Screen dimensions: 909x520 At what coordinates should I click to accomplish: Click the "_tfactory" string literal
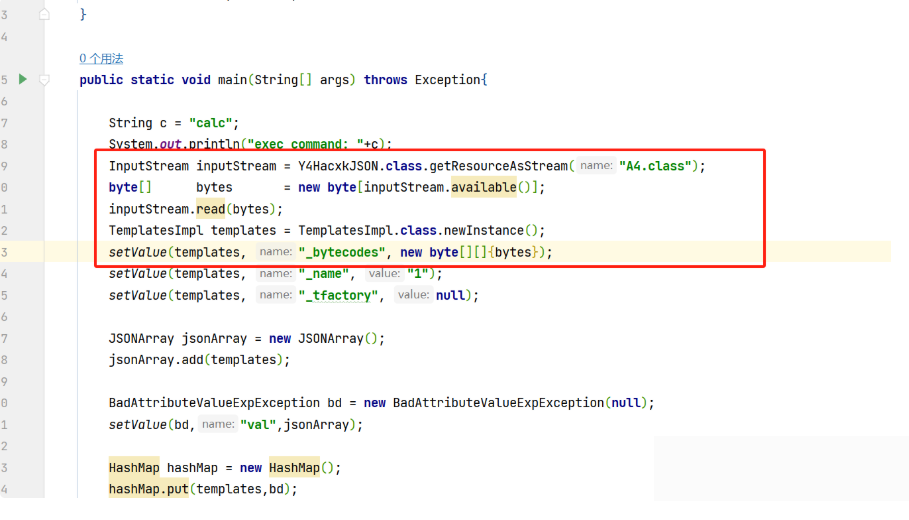click(339, 295)
